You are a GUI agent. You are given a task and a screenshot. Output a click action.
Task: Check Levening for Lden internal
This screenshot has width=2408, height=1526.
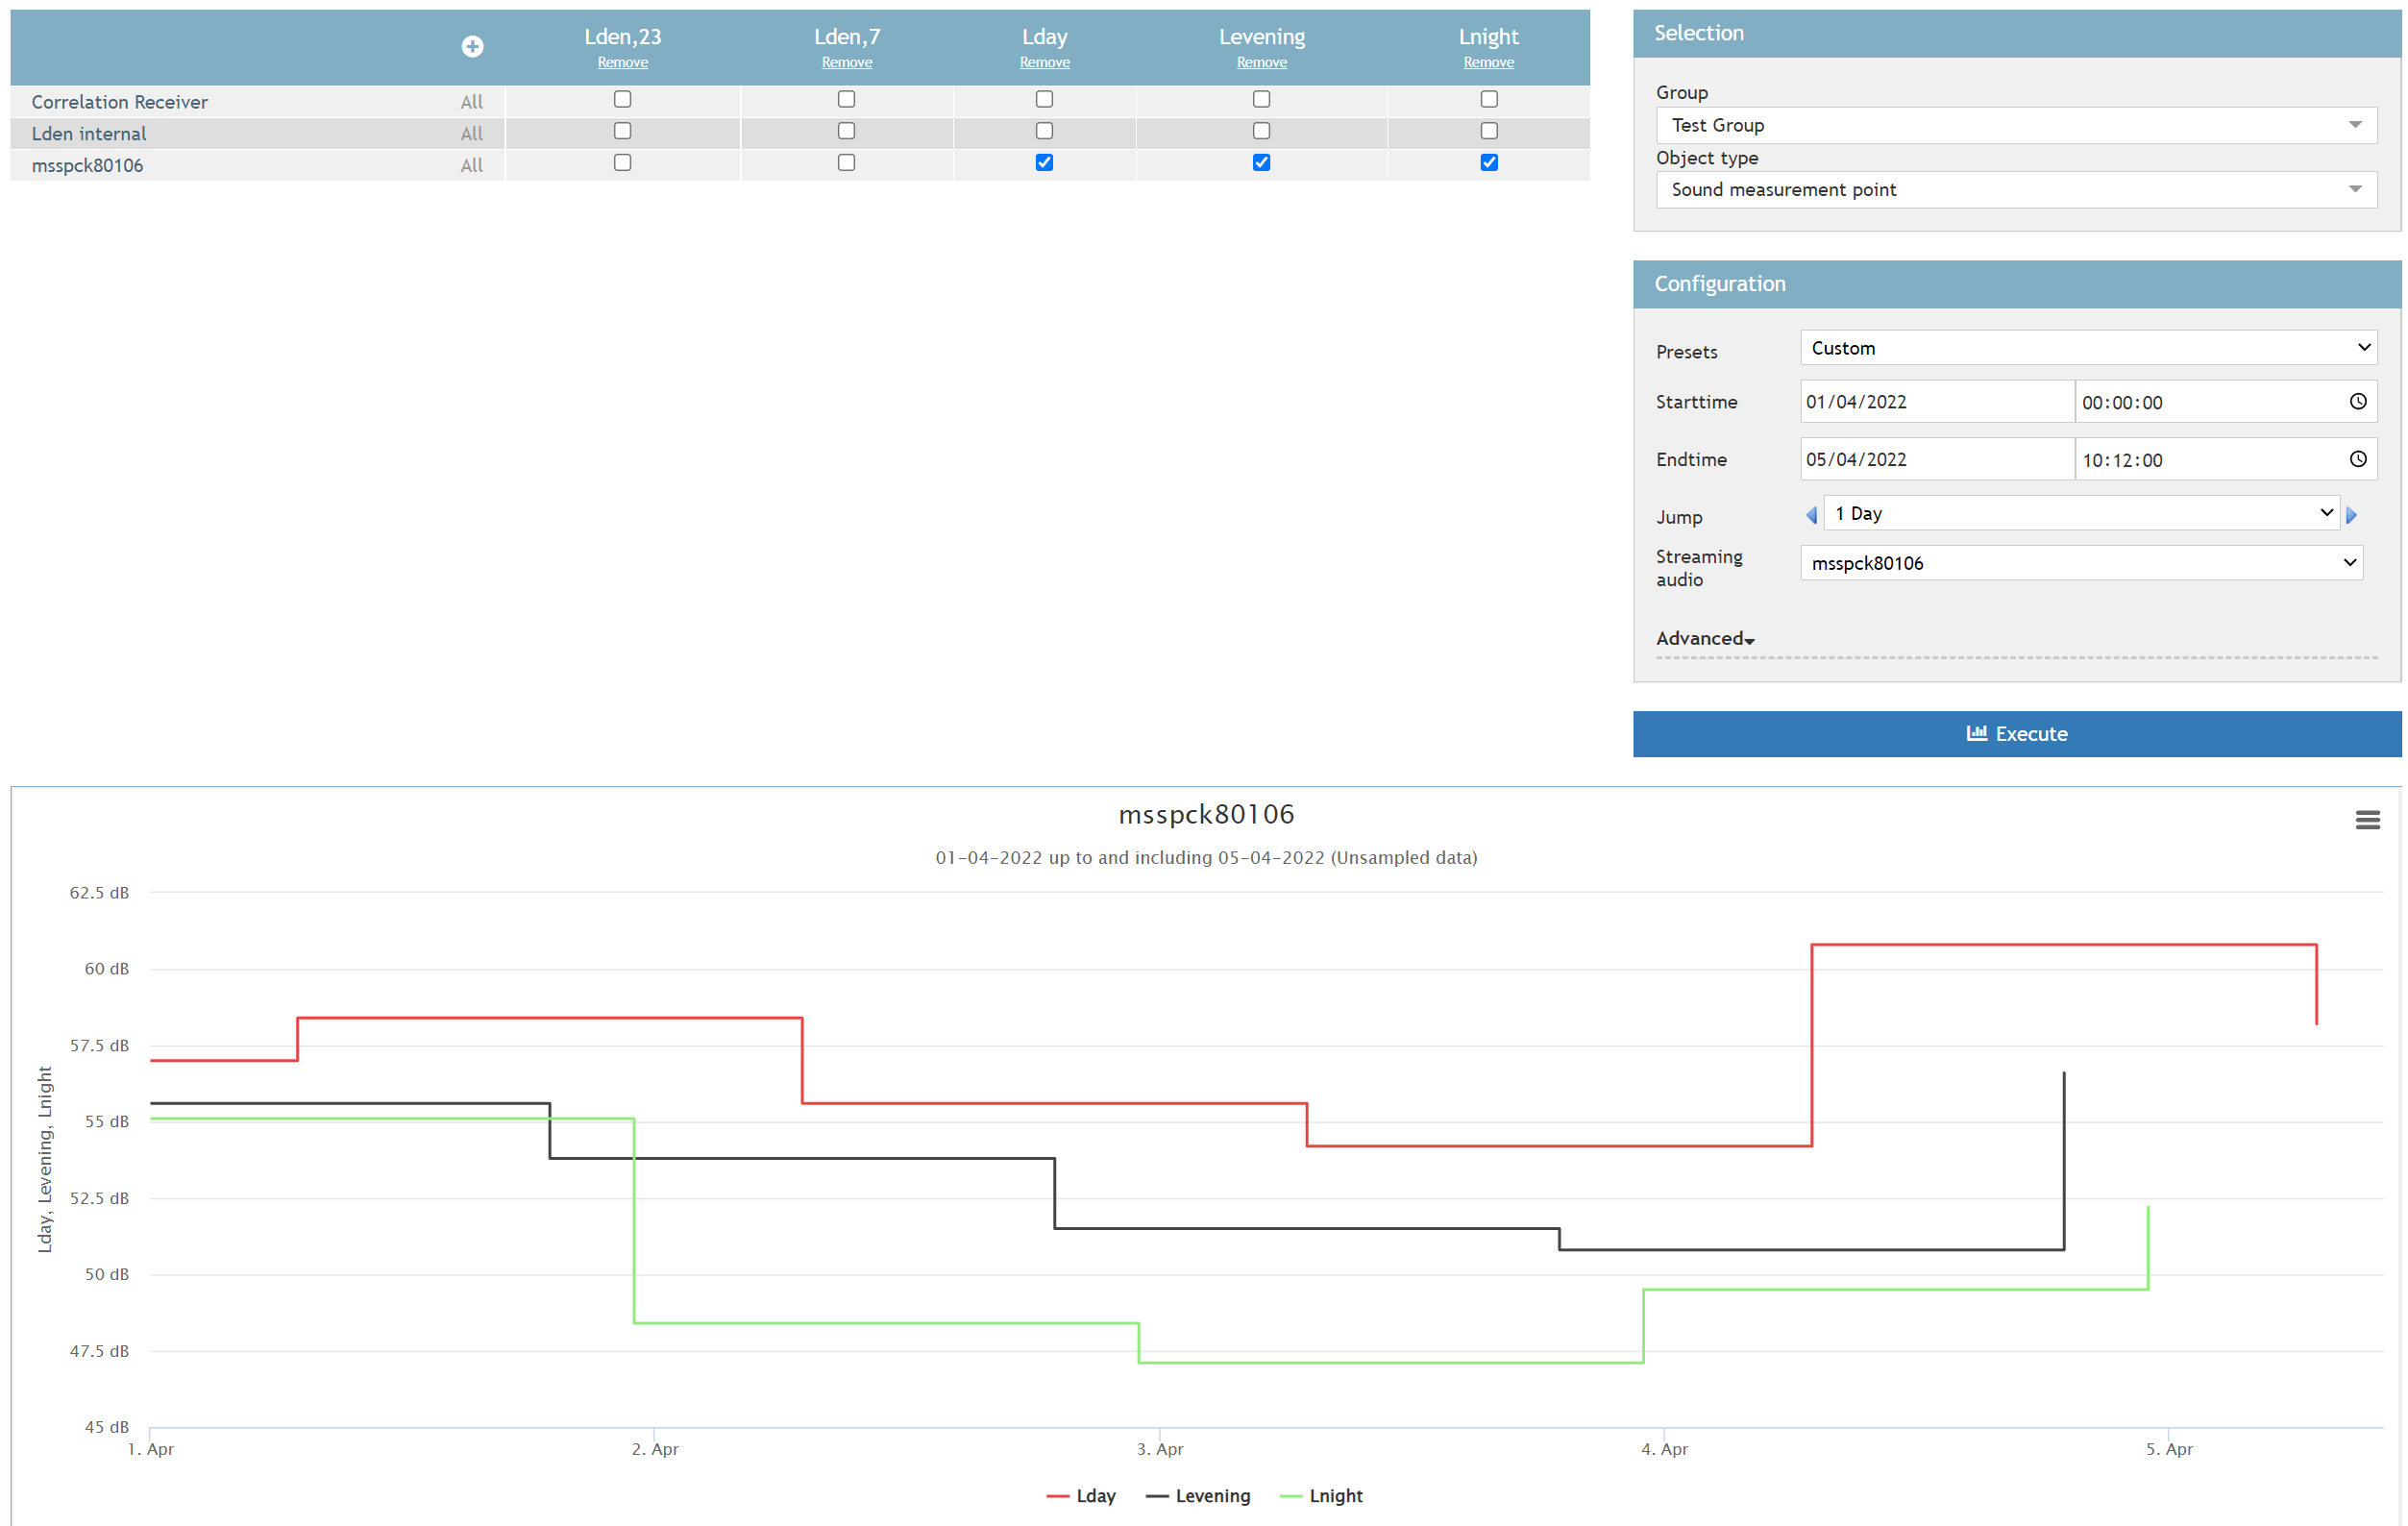click(x=1261, y=131)
